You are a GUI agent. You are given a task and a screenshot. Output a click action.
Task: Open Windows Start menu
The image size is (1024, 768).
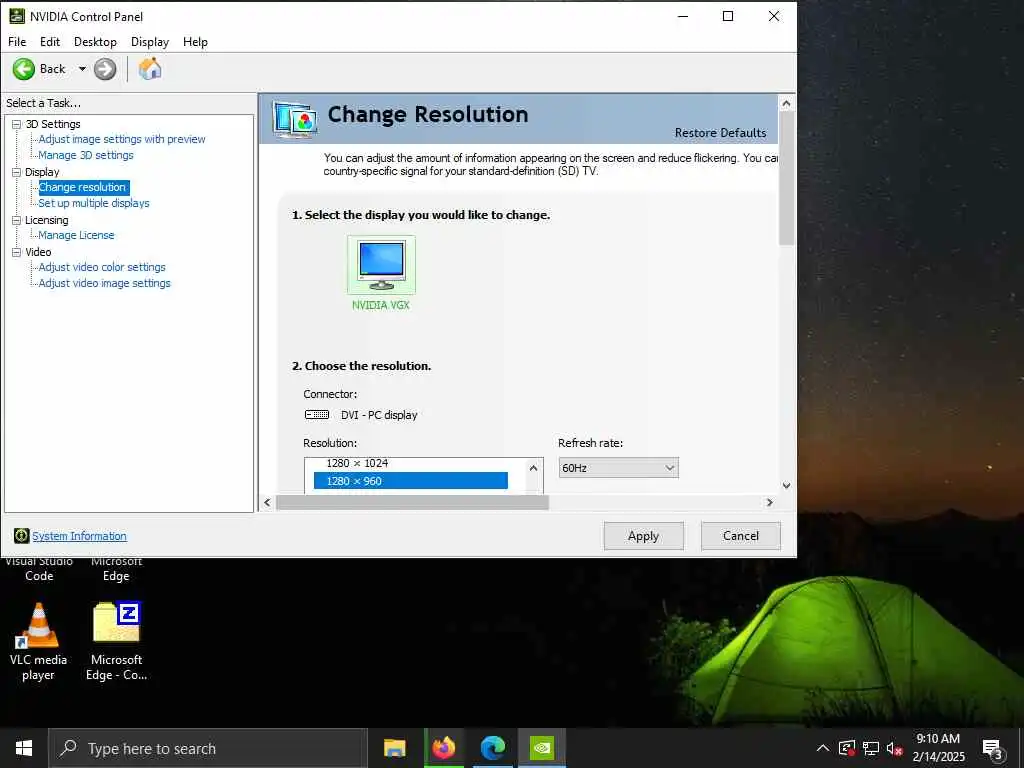[24, 748]
